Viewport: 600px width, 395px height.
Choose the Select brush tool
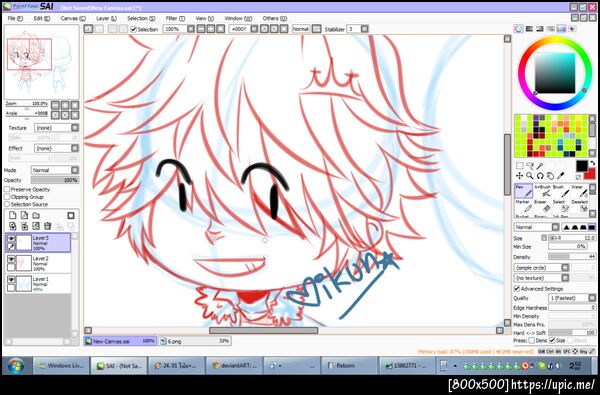coord(560,206)
